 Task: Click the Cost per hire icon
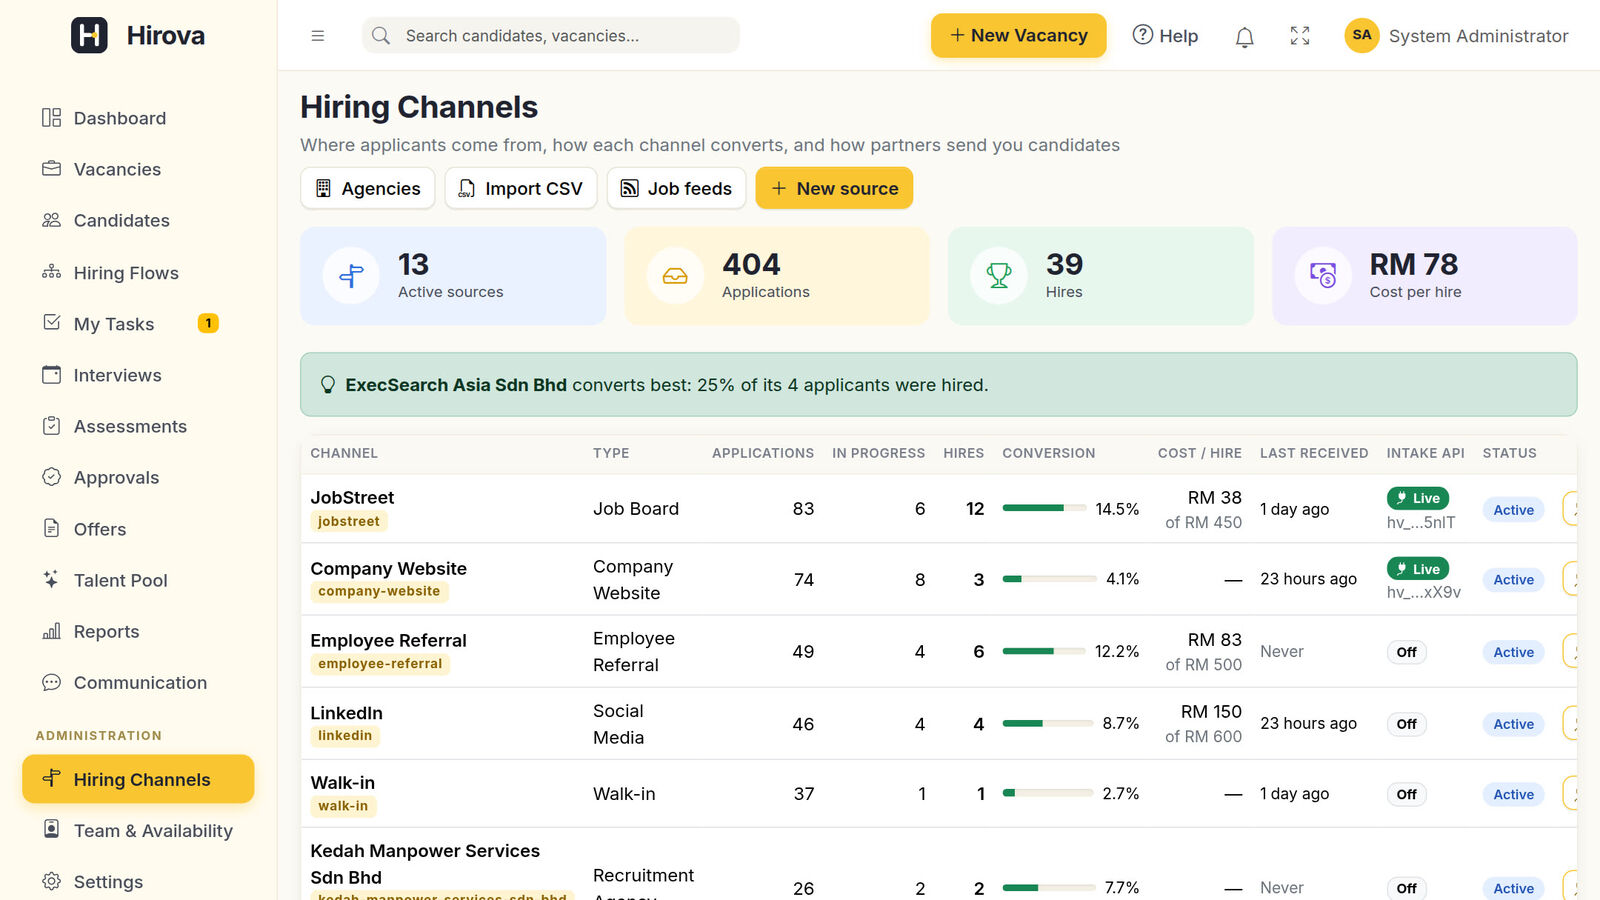[x=1323, y=276]
